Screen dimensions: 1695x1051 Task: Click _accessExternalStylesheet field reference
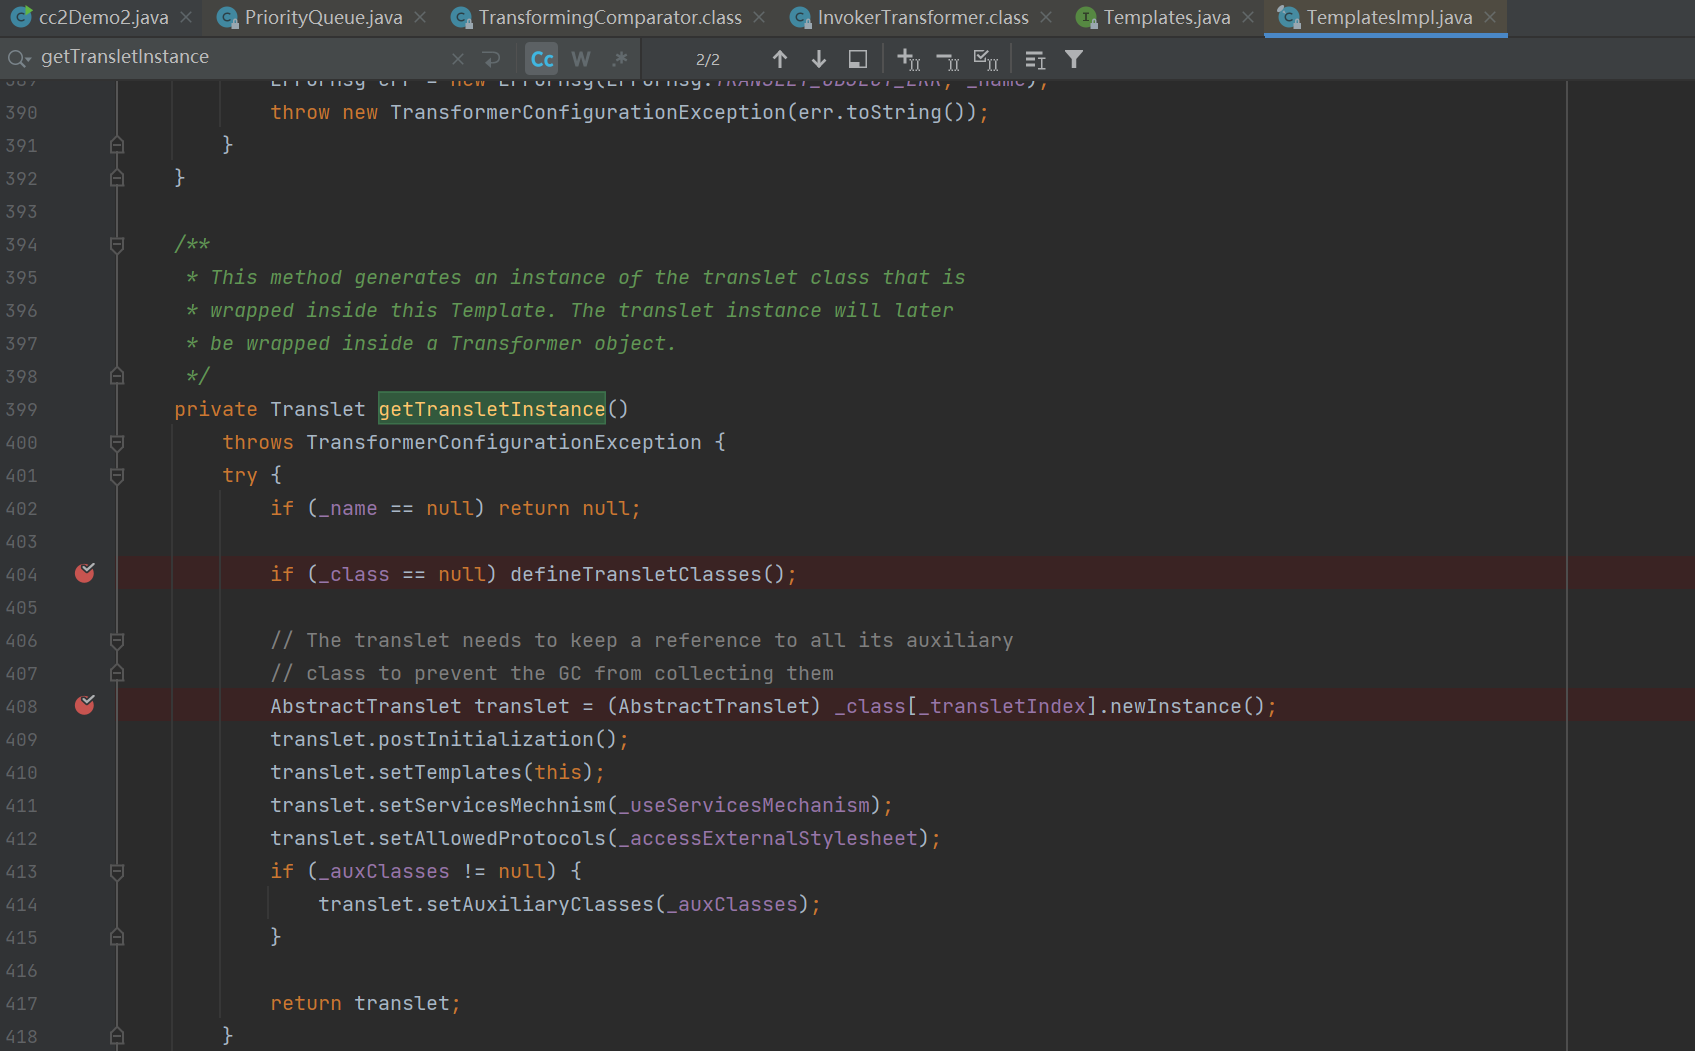click(x=768, y=838)
